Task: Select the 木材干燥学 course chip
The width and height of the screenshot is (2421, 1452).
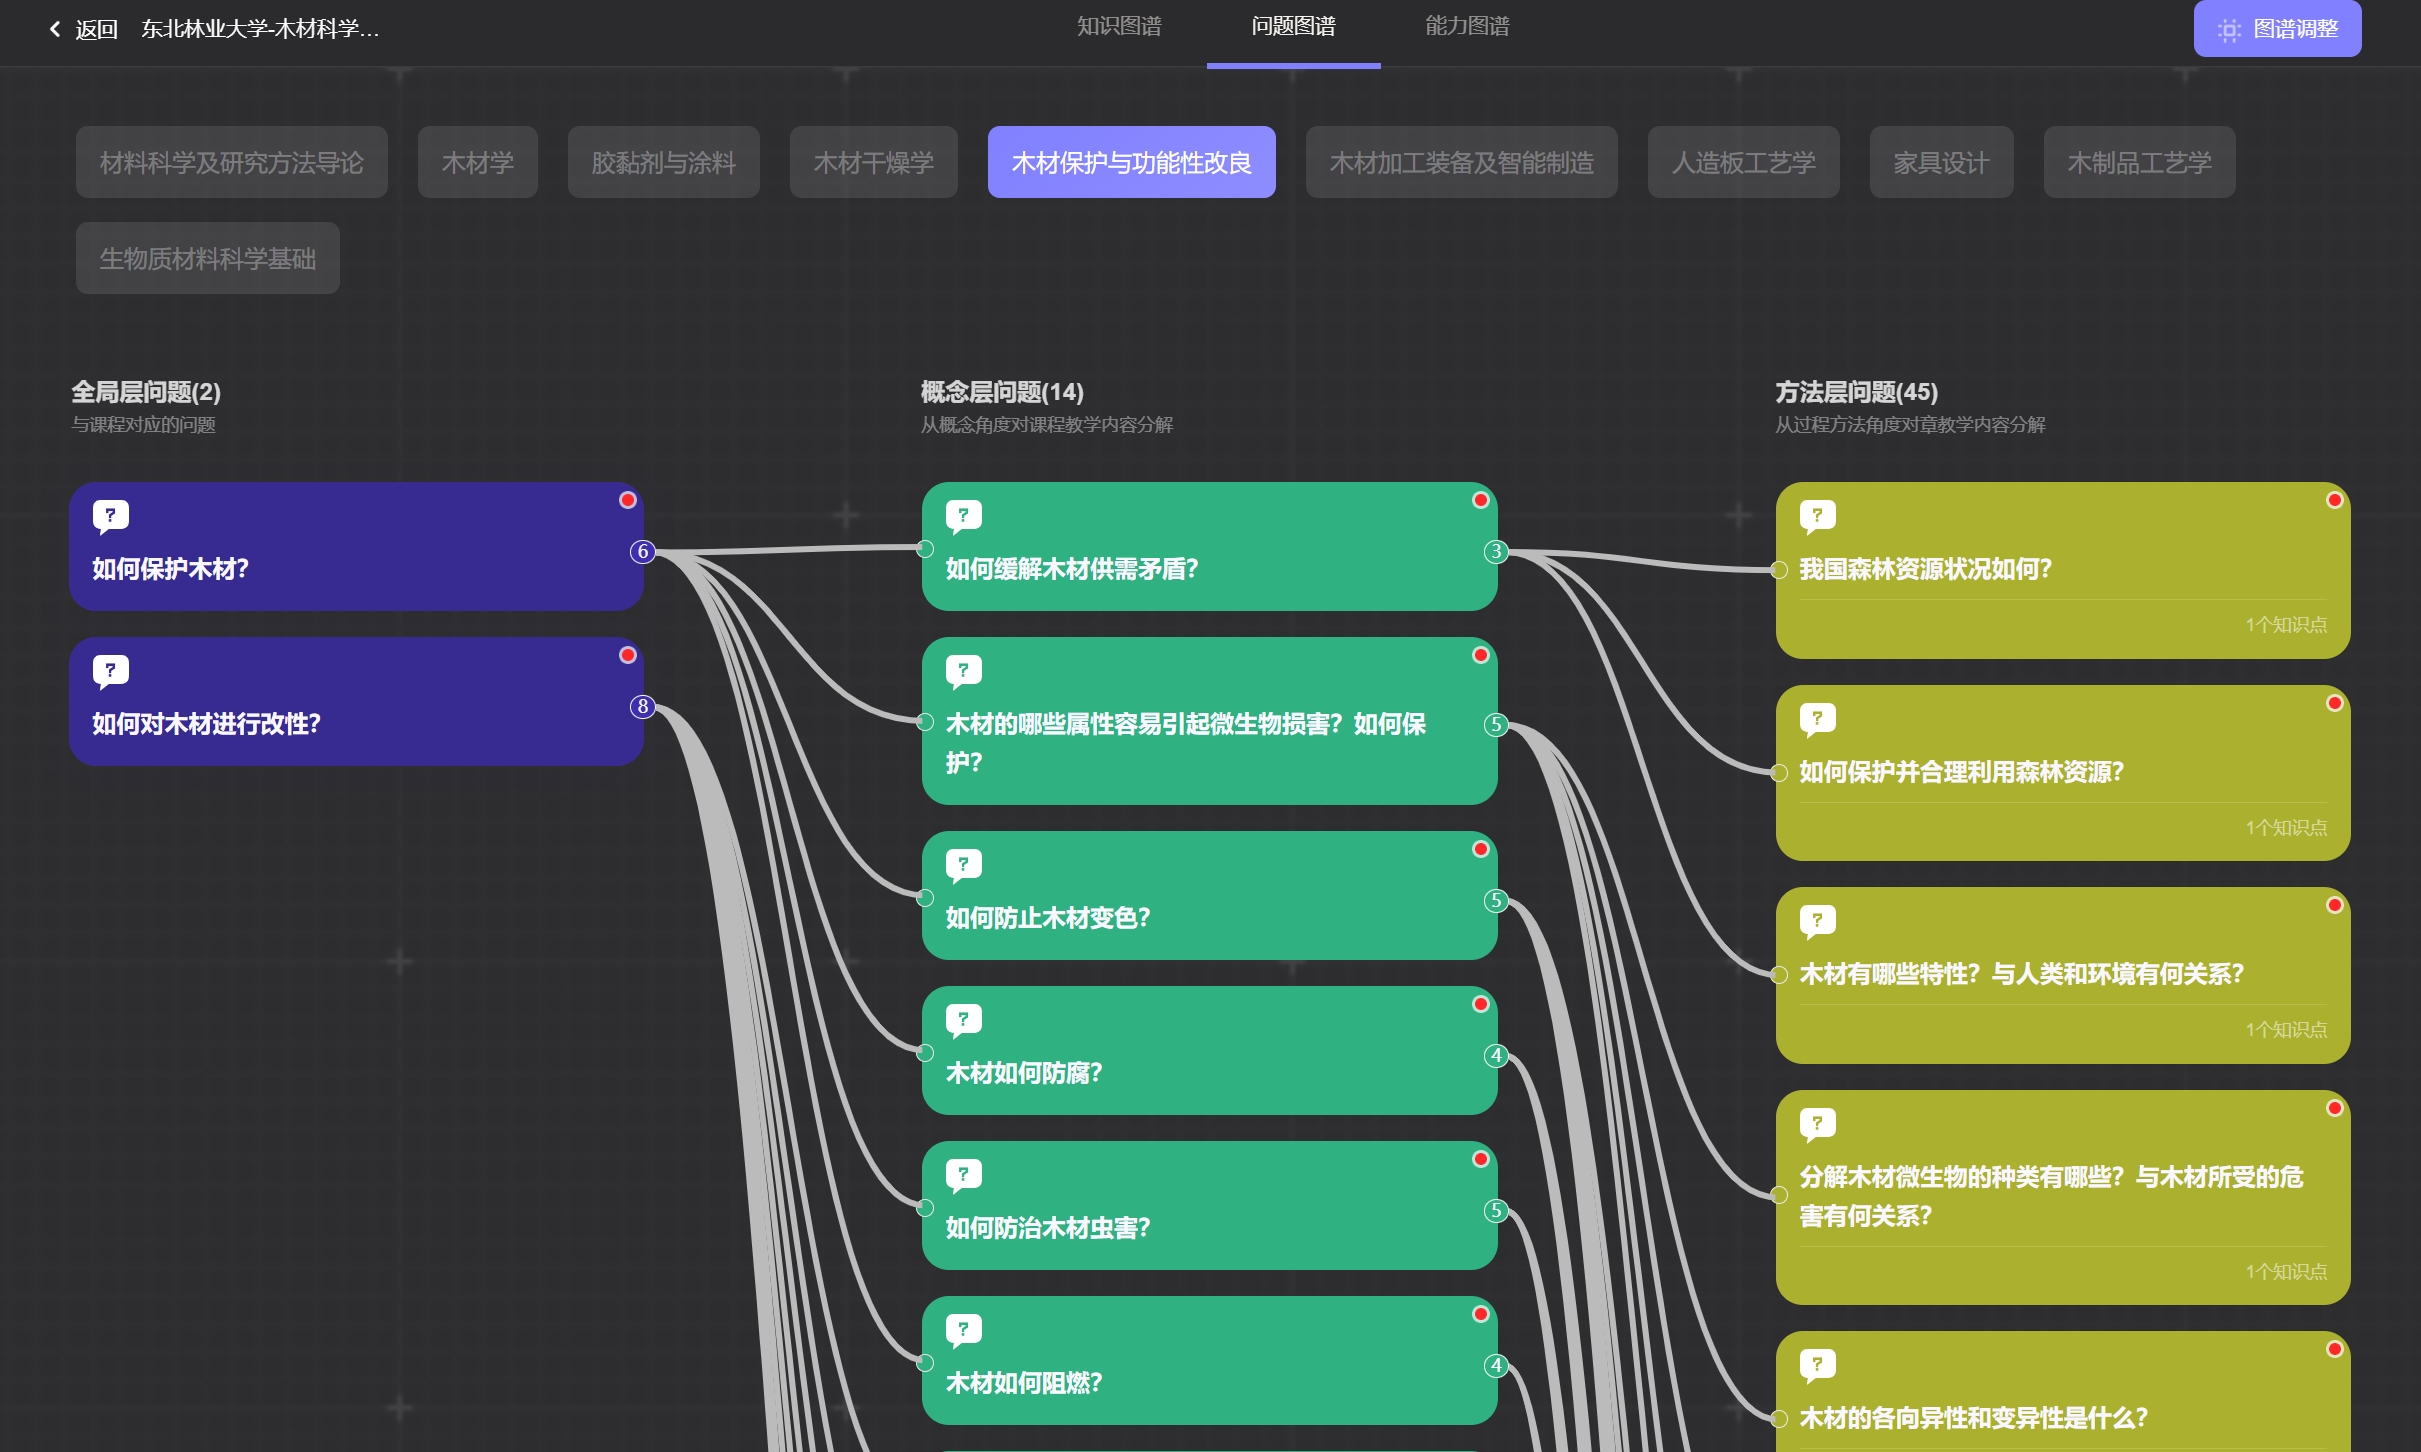Action: pyautogui.click(x=873, y=163)
